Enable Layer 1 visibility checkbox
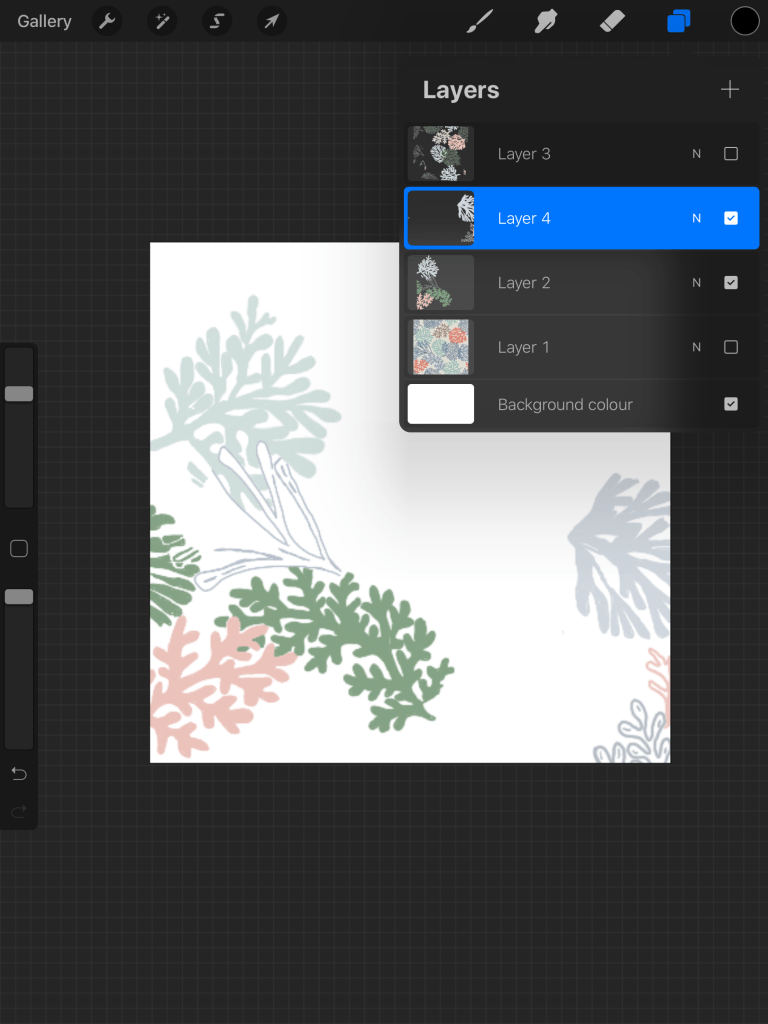Image resolution: width=768 pixels, height=1024 pixels. point(731,347)
